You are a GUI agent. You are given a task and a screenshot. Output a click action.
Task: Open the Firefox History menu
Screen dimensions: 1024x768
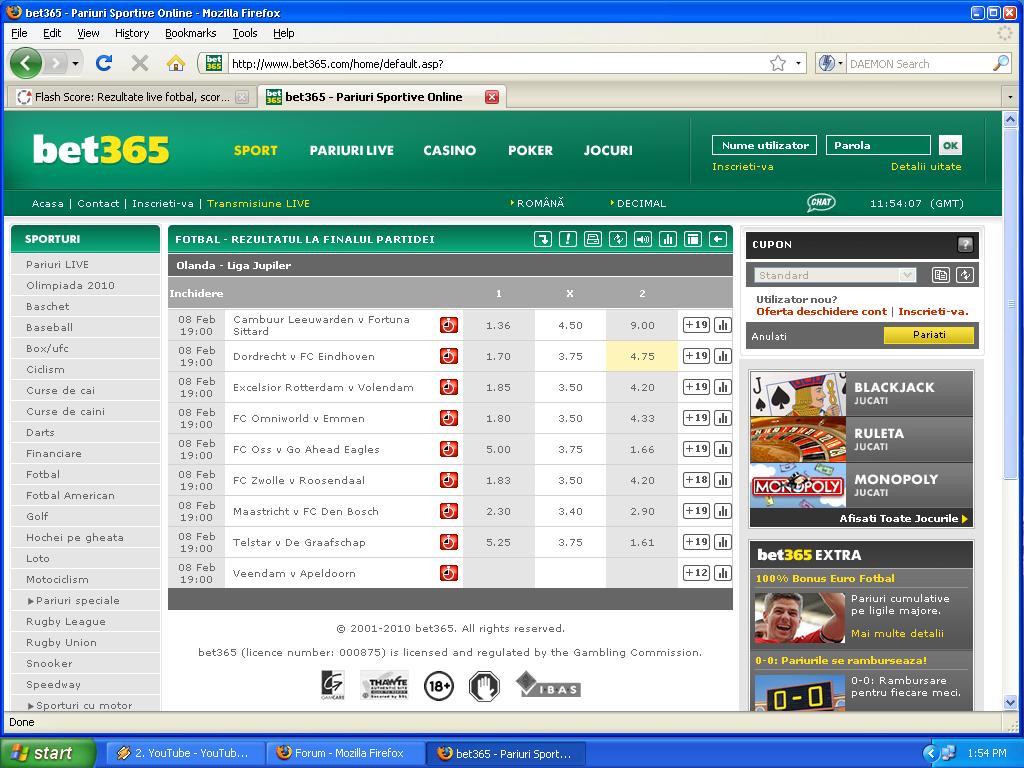(132, 33)
